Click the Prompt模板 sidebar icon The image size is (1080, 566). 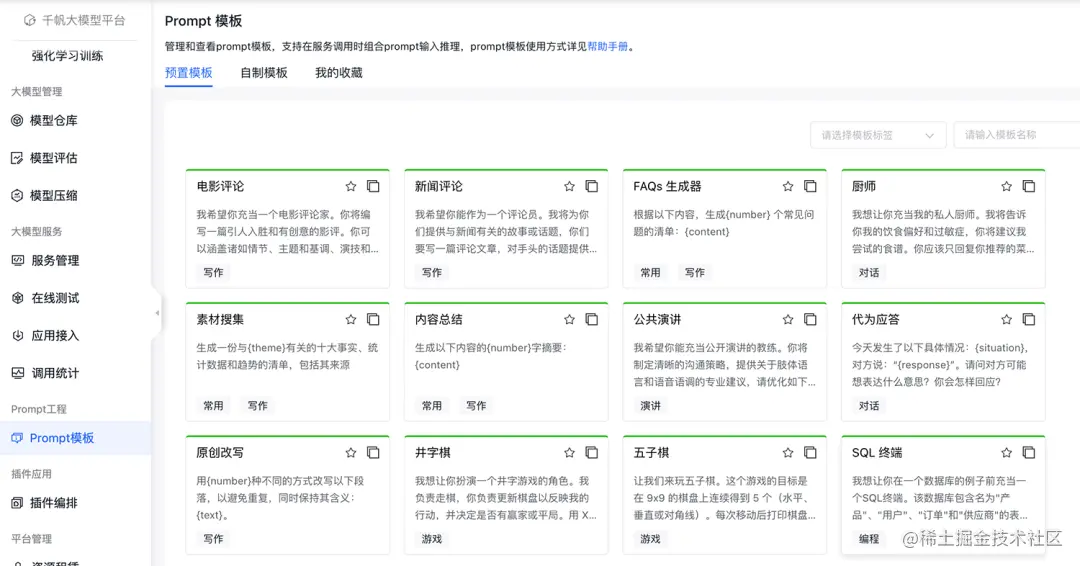point(17,438)
